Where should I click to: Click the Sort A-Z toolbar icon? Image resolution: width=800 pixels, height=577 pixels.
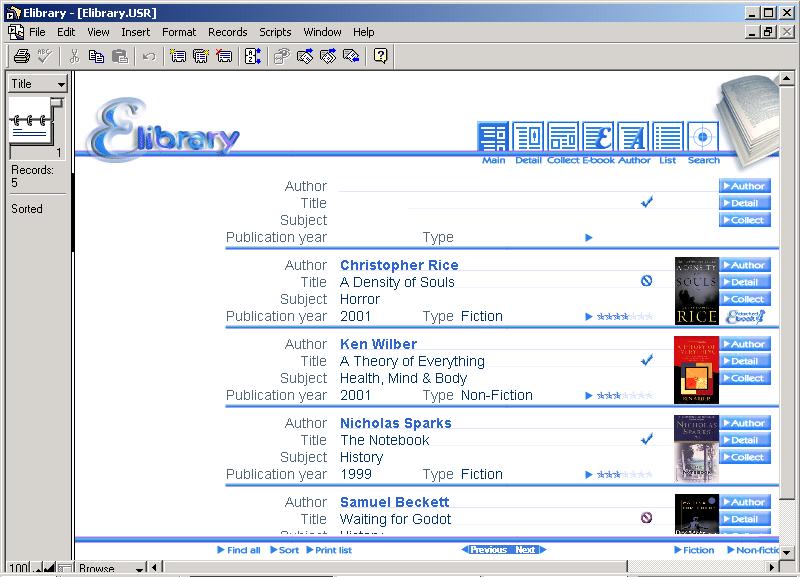click(252, 56)
